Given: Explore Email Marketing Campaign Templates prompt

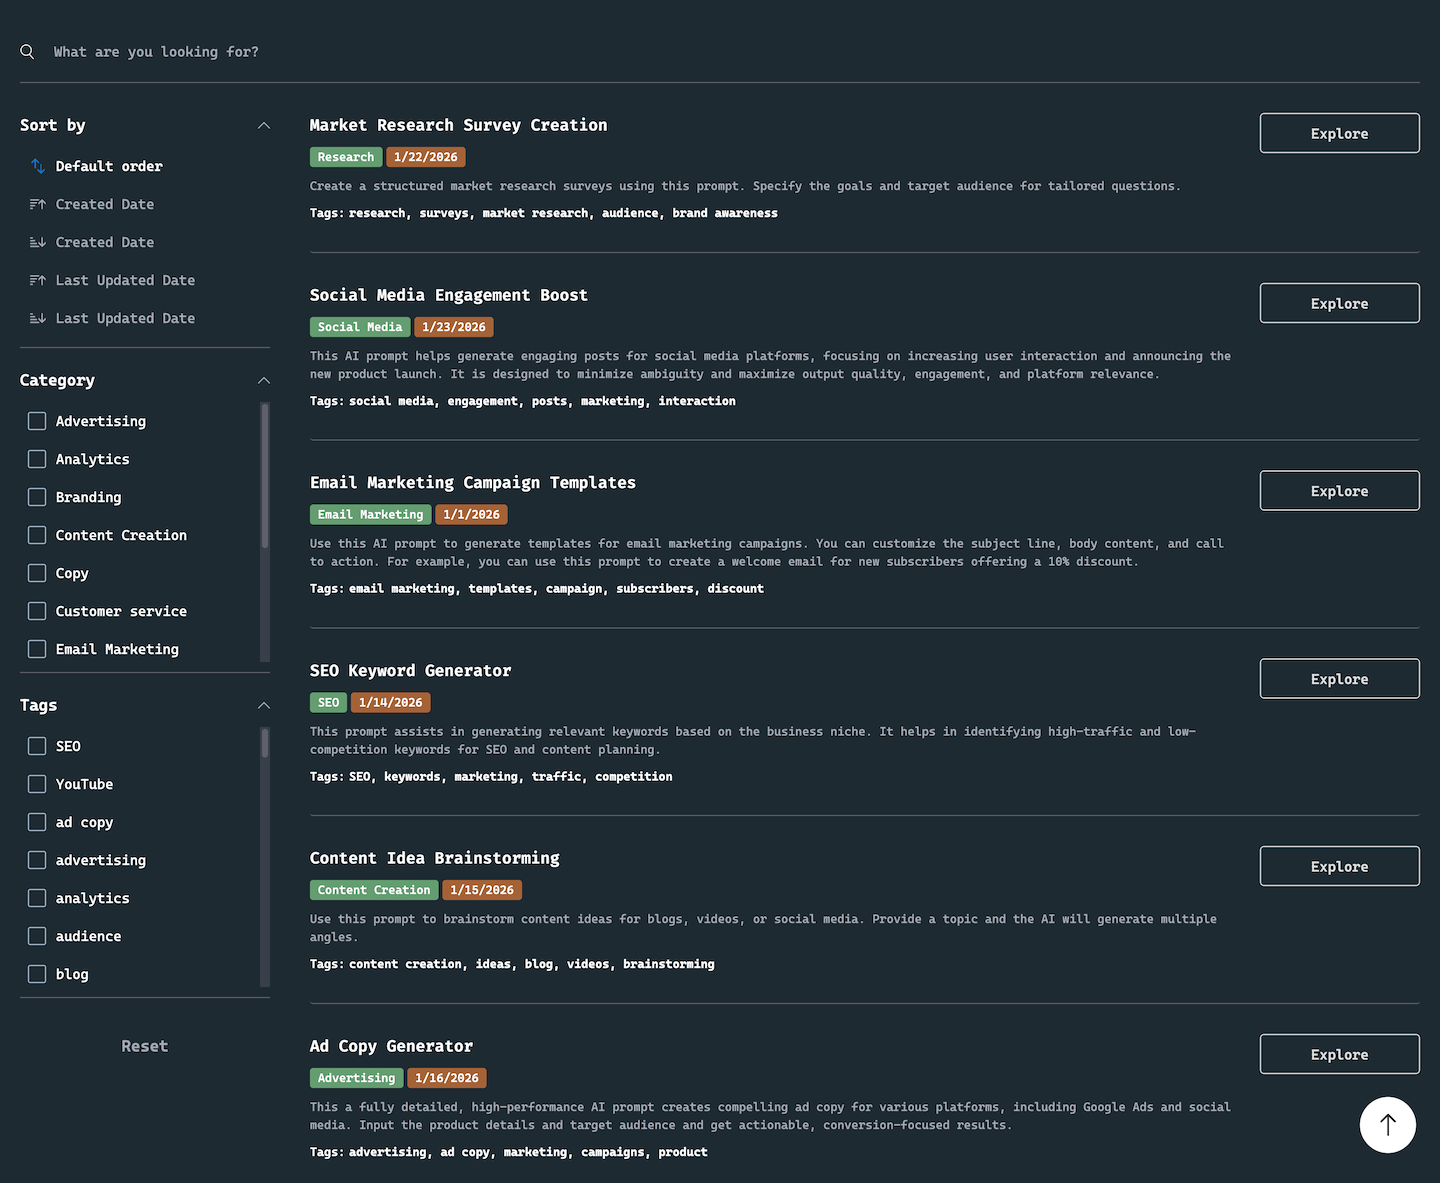Looking at the screenshot, I should tap(1339, 491).
